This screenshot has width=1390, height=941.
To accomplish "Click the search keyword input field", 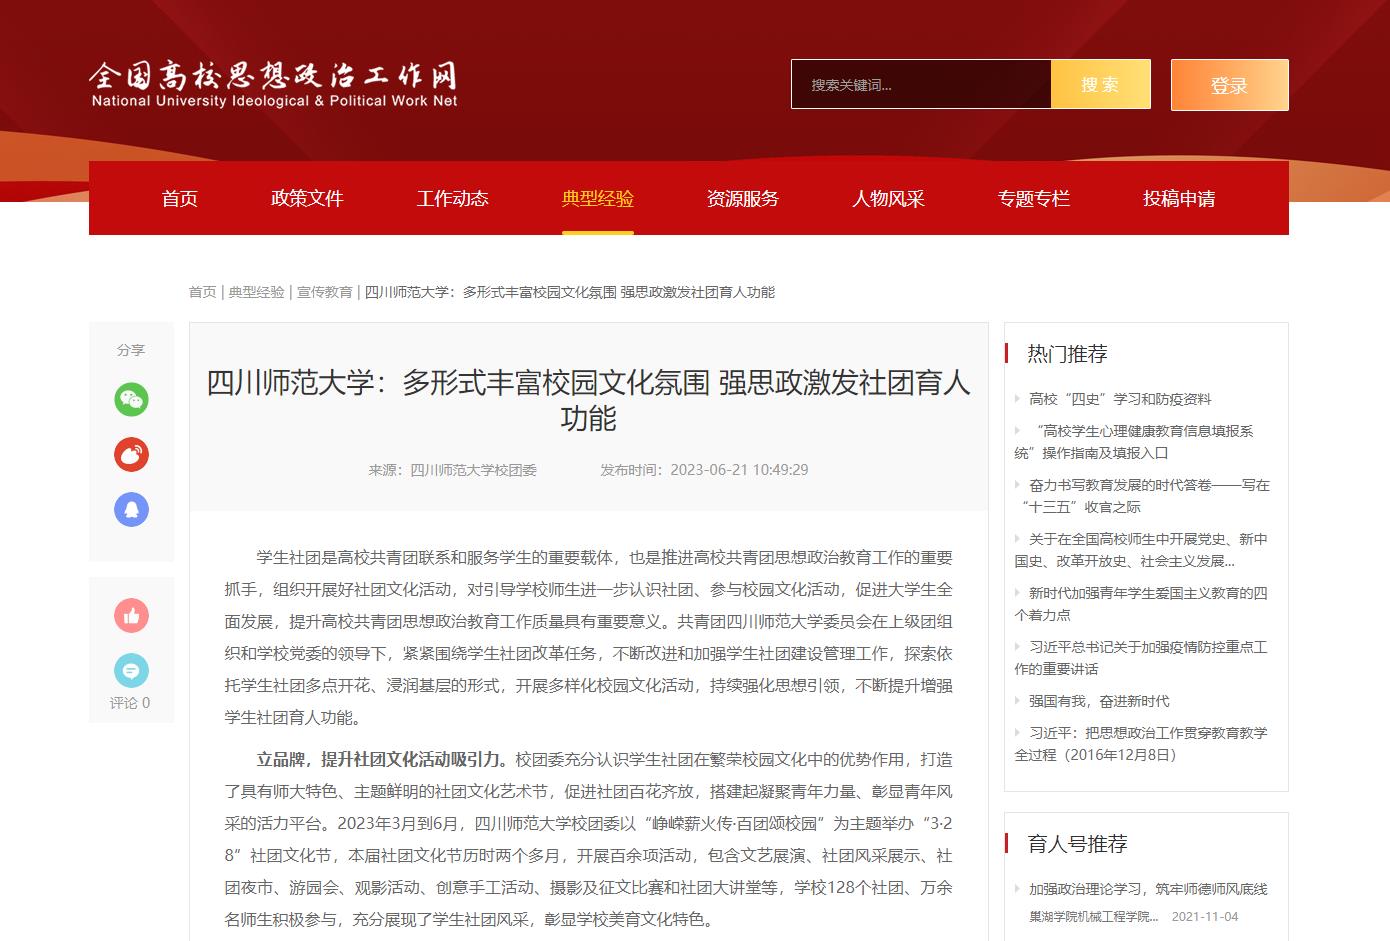I will click(921, 85).
